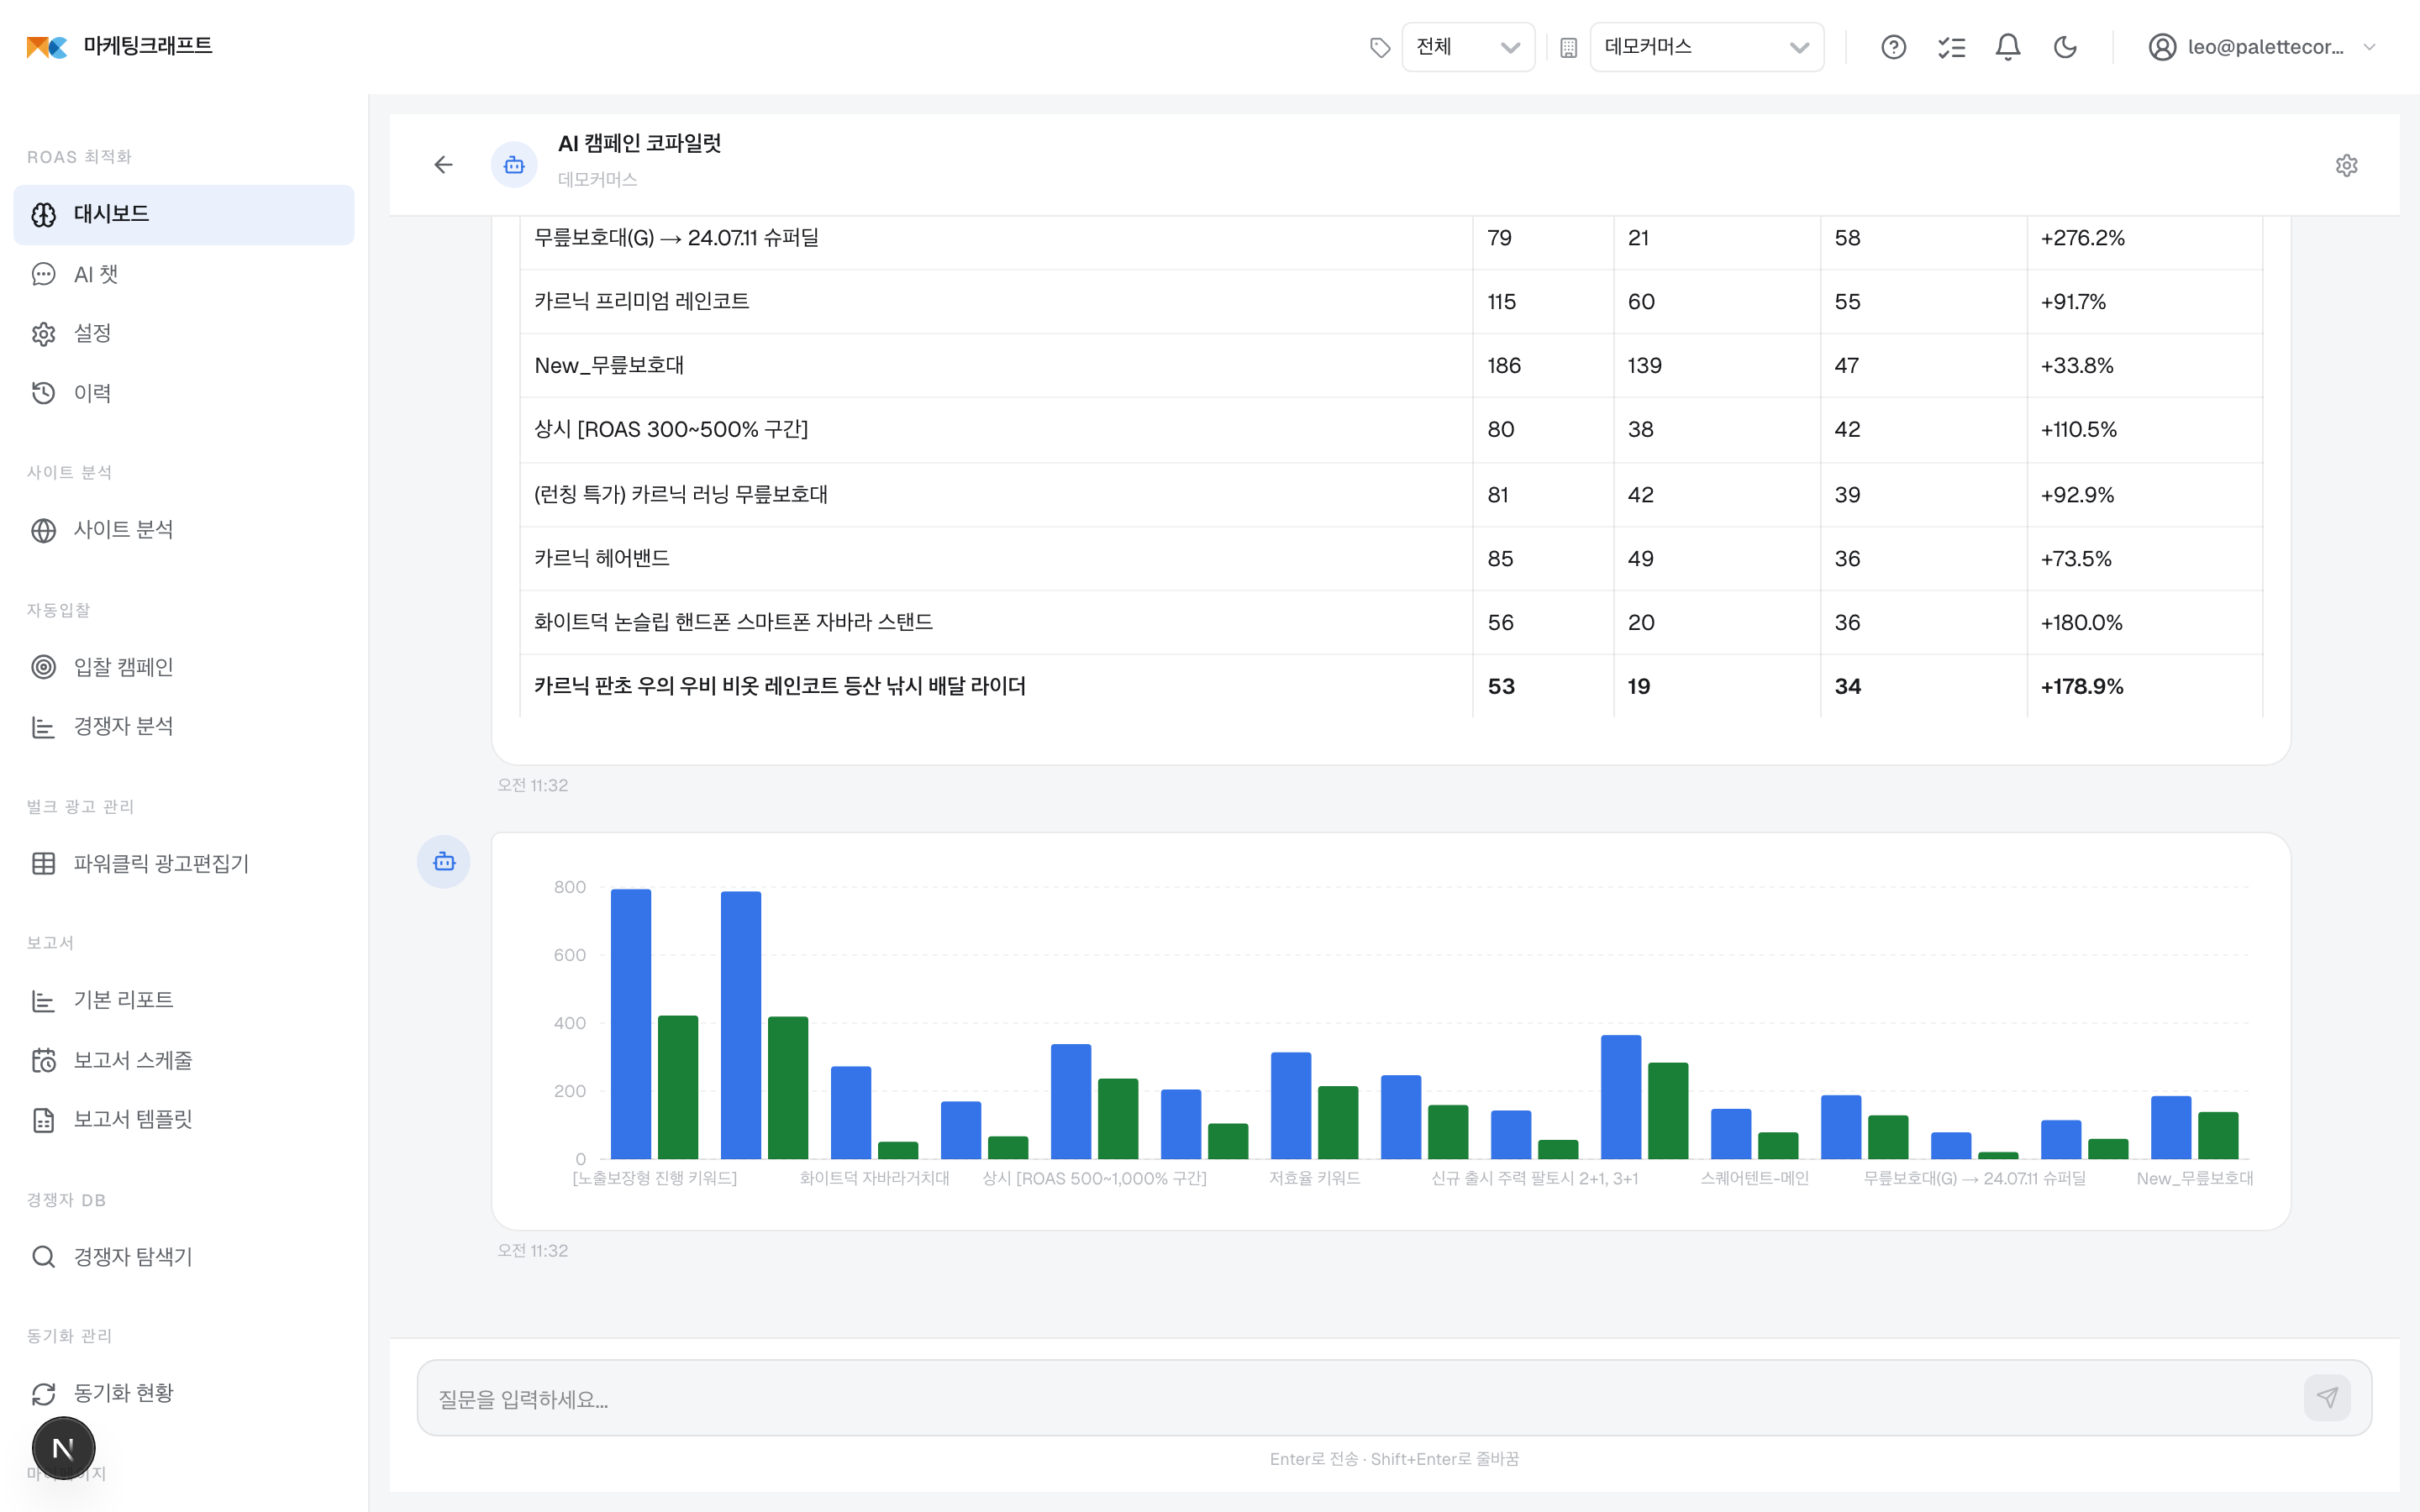Click the back arrow in copilot header
2420x1512 pixels.
(x=443, y=165)
